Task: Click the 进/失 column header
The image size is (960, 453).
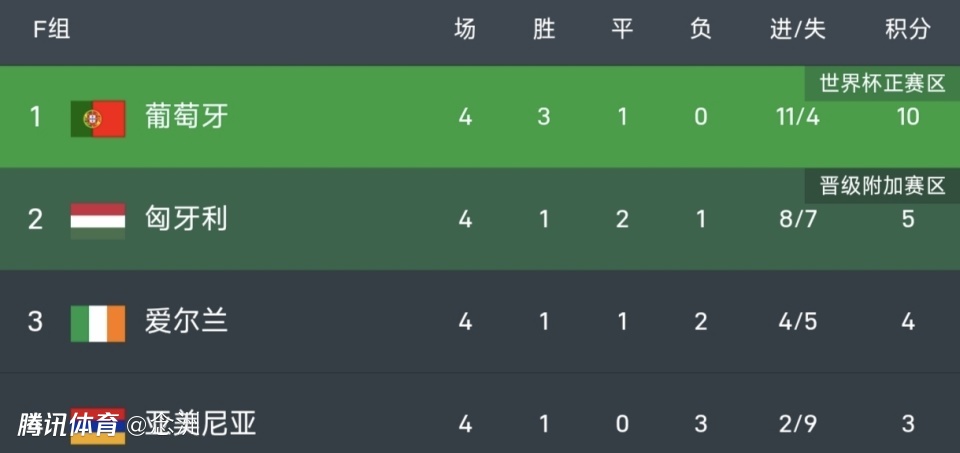Action: click(x=798, y=30)
